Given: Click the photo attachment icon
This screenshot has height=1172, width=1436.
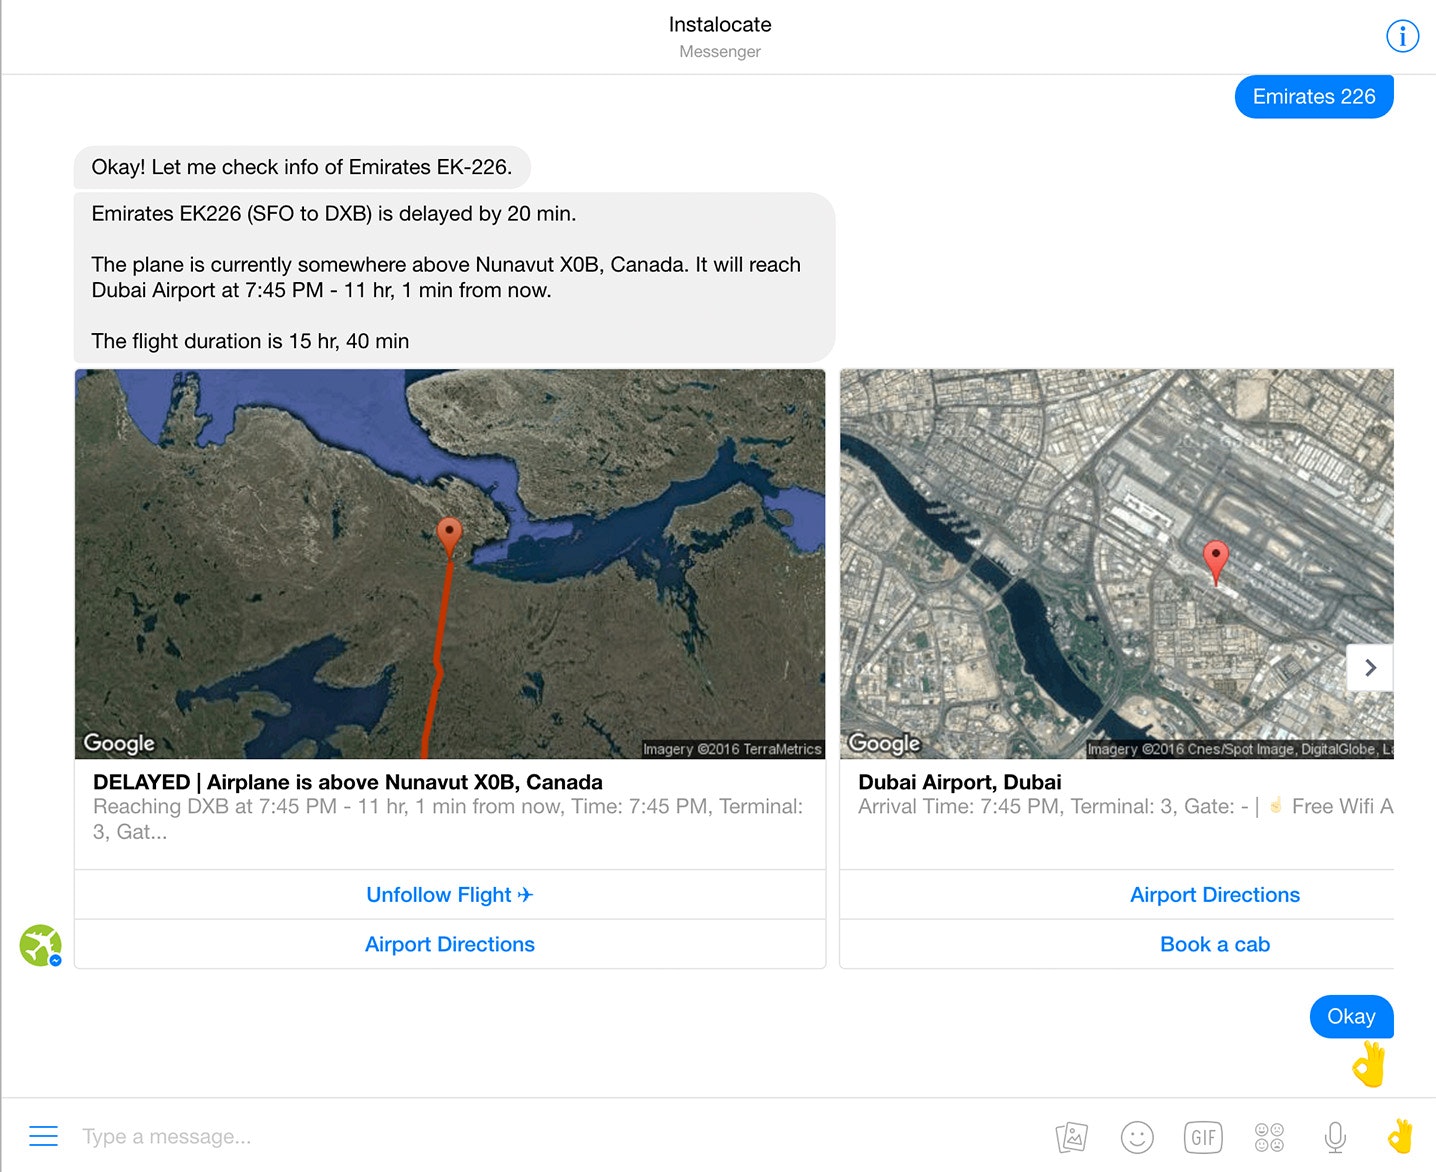Looking at the screenshot, I should [x=1072, y=1137].
